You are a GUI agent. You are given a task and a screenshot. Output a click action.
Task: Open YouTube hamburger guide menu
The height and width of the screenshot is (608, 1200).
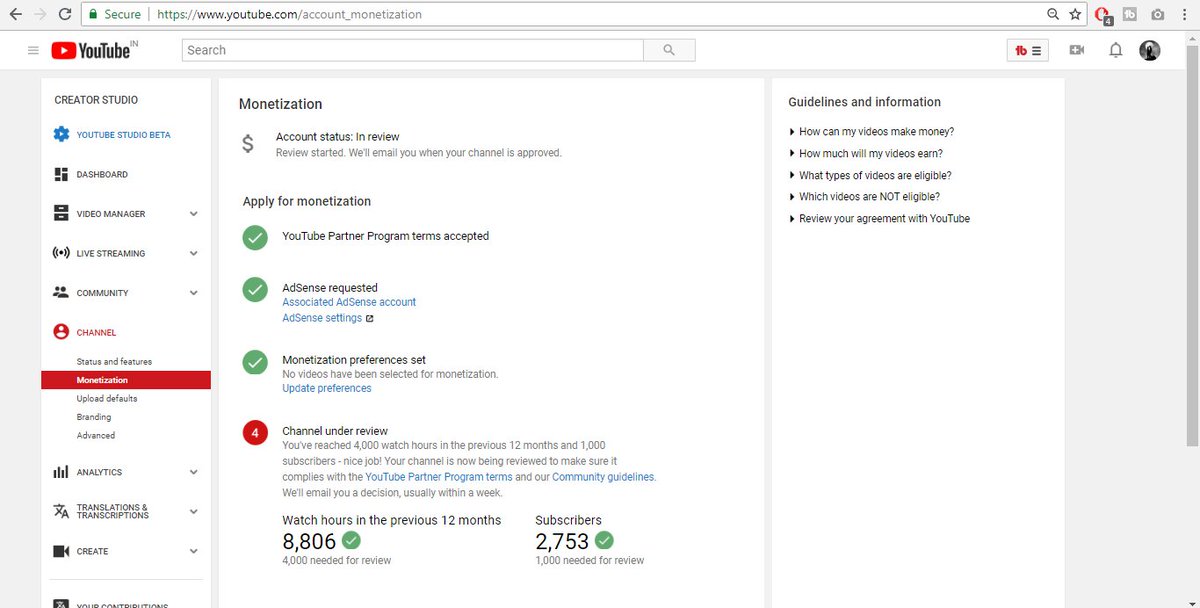33,50
